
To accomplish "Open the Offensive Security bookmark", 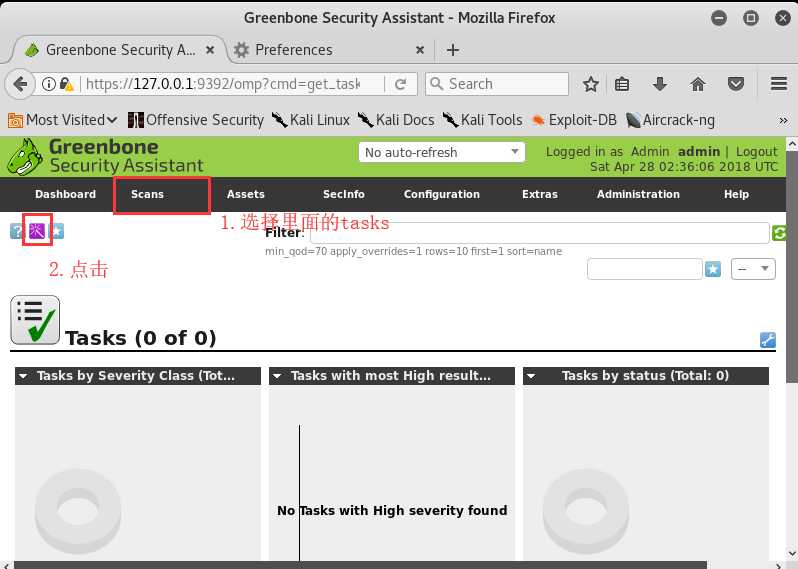I will click(196, 120).
